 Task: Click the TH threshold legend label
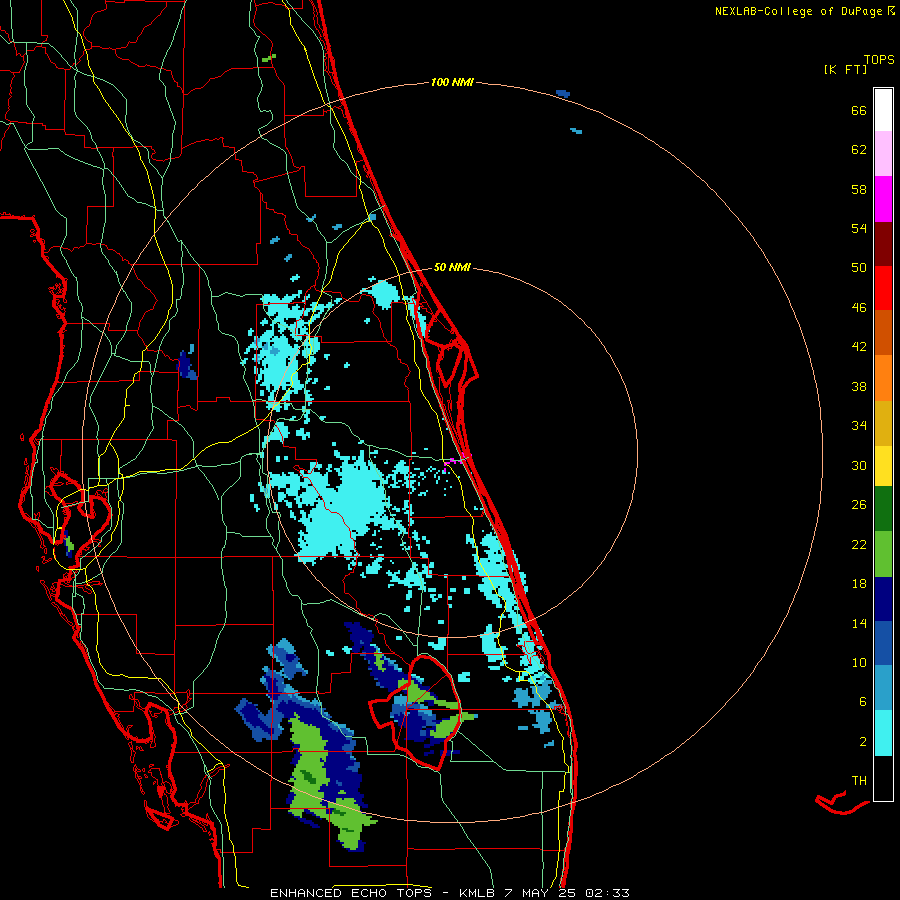click(859, 781)
